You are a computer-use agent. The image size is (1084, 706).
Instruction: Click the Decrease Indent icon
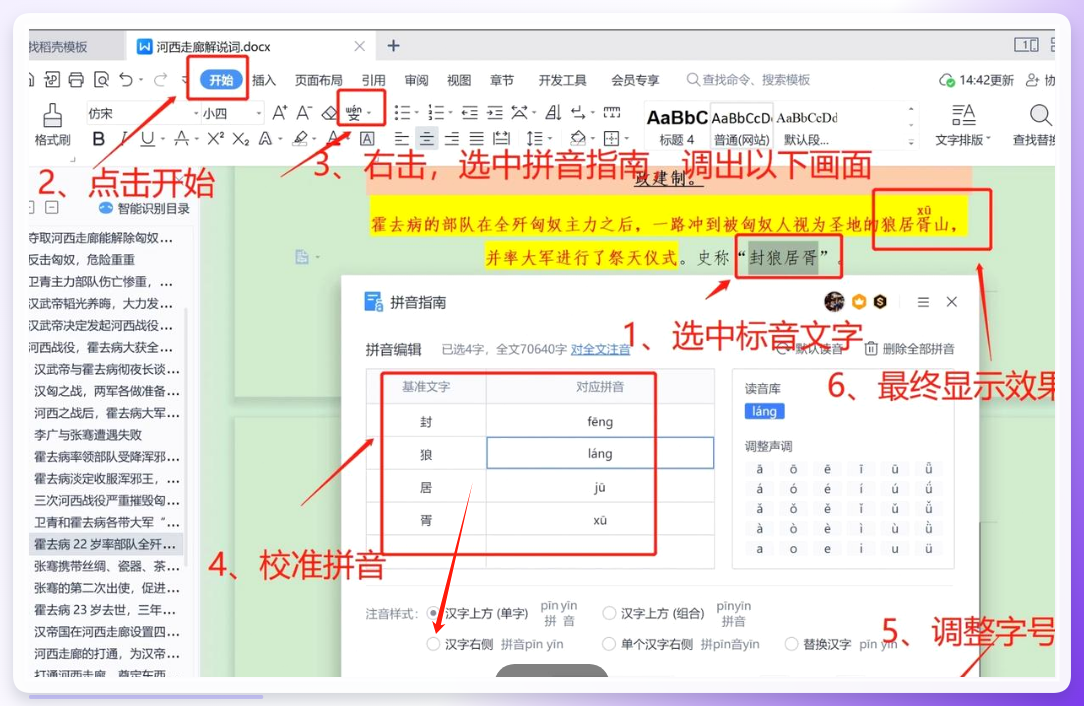coord(470,113)
